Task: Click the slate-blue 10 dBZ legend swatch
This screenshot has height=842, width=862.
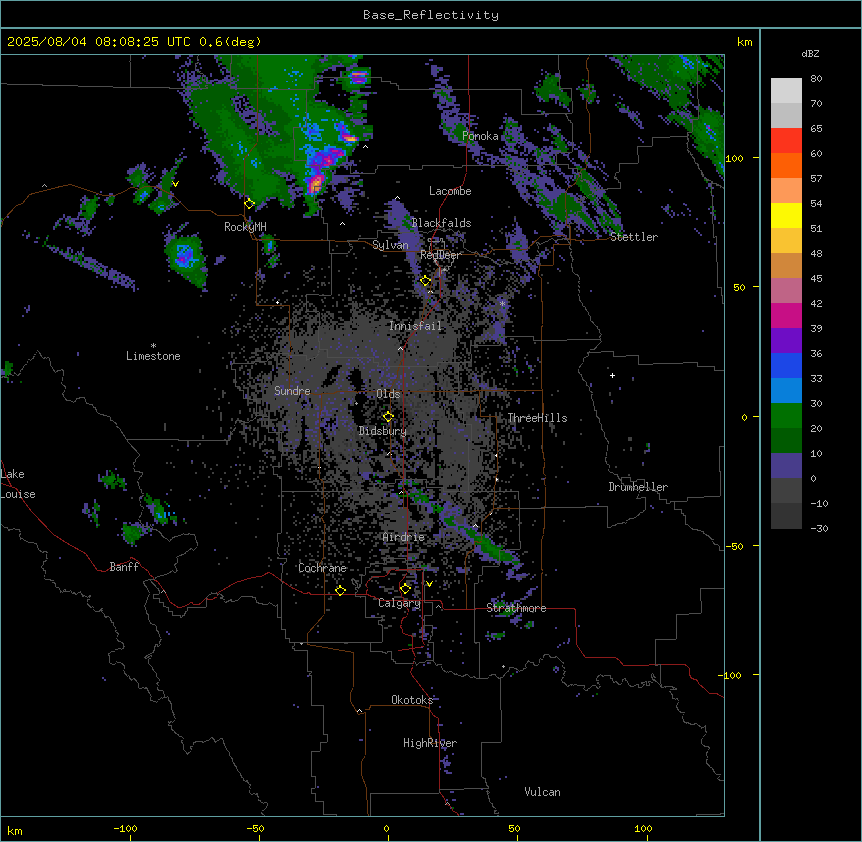Action: [786, 466]
